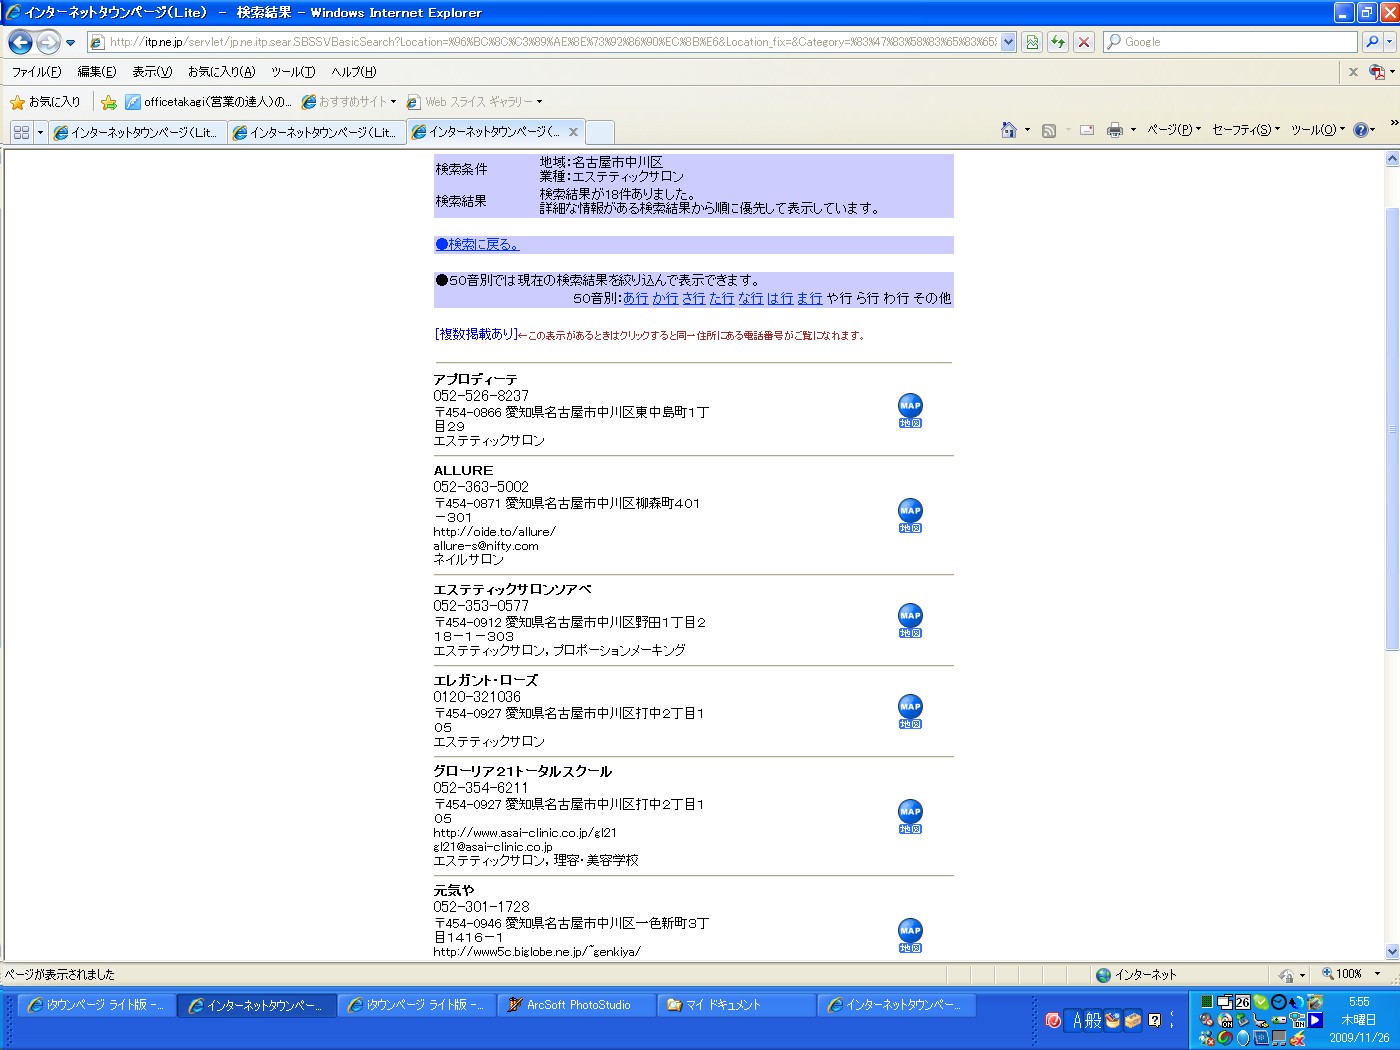The image size is (1400, 1050).
Task: Start the search with the Google magnifier
Action: tap(1372, 42)
